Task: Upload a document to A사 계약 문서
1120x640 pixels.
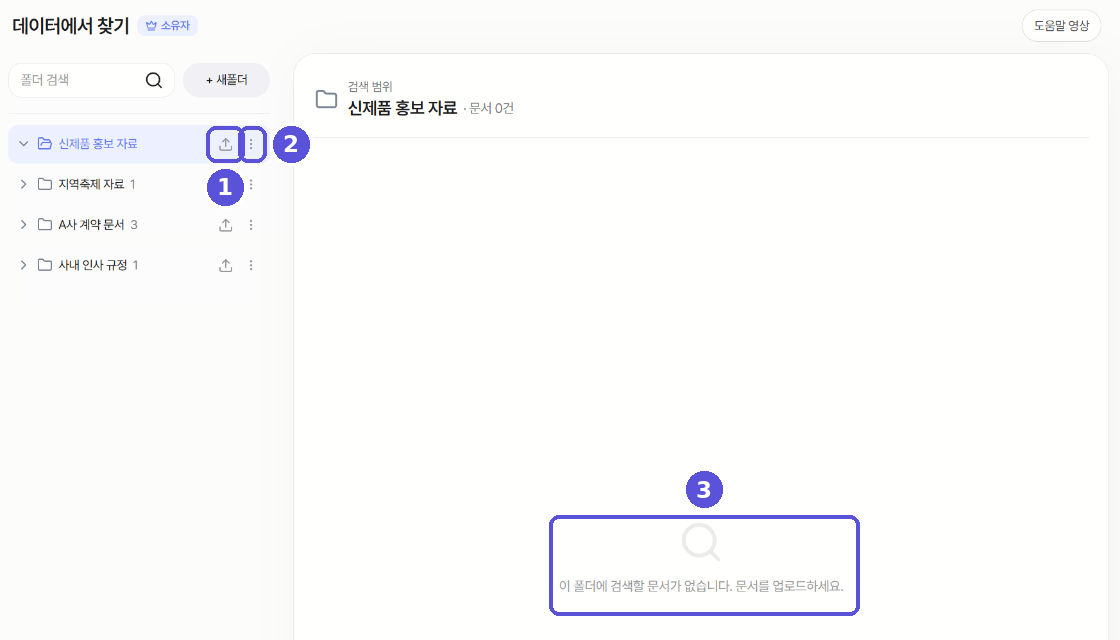Action: (226, 225)
